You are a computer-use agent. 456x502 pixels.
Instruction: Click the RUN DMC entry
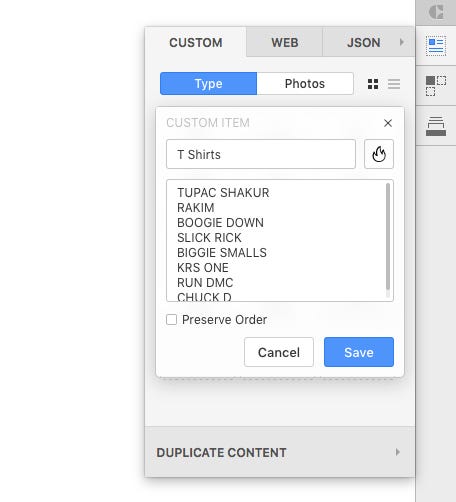pos(205,283)
